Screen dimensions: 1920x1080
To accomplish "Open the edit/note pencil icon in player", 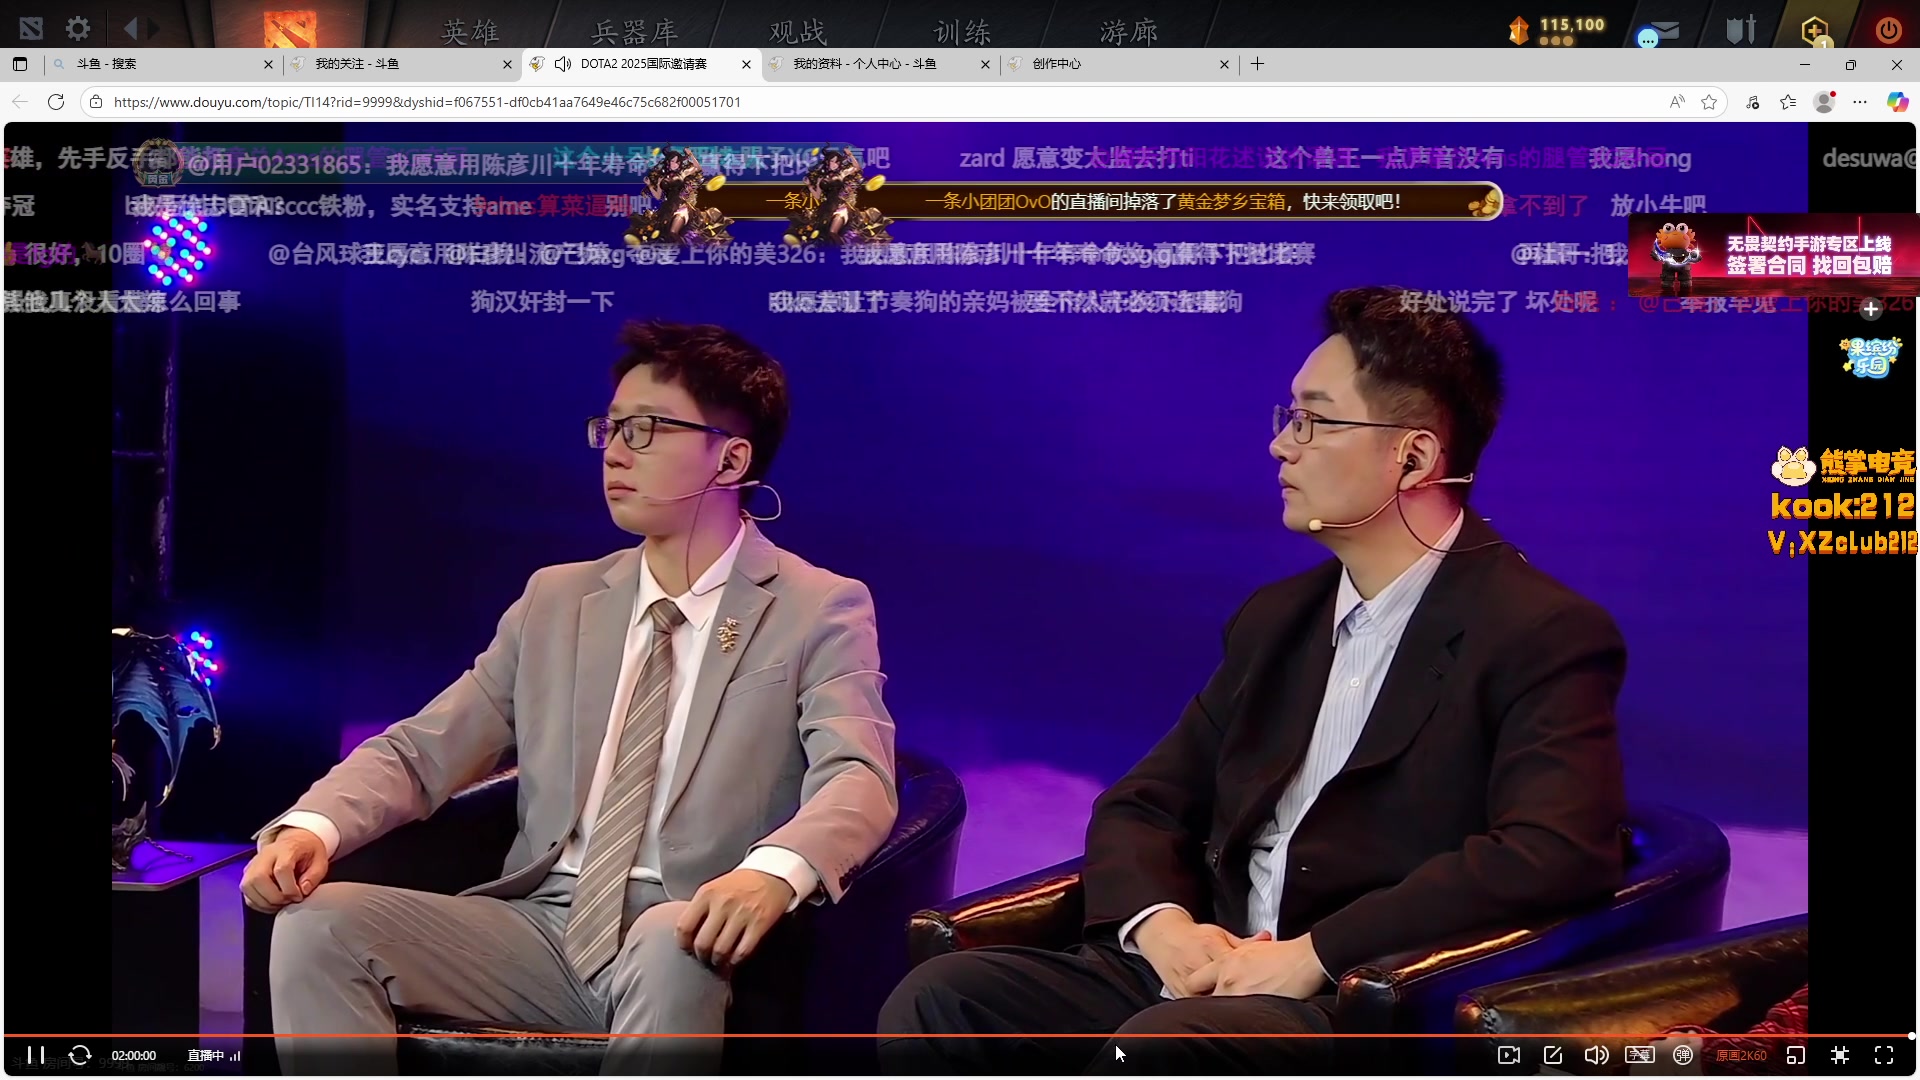I will coord(1553,1055).
